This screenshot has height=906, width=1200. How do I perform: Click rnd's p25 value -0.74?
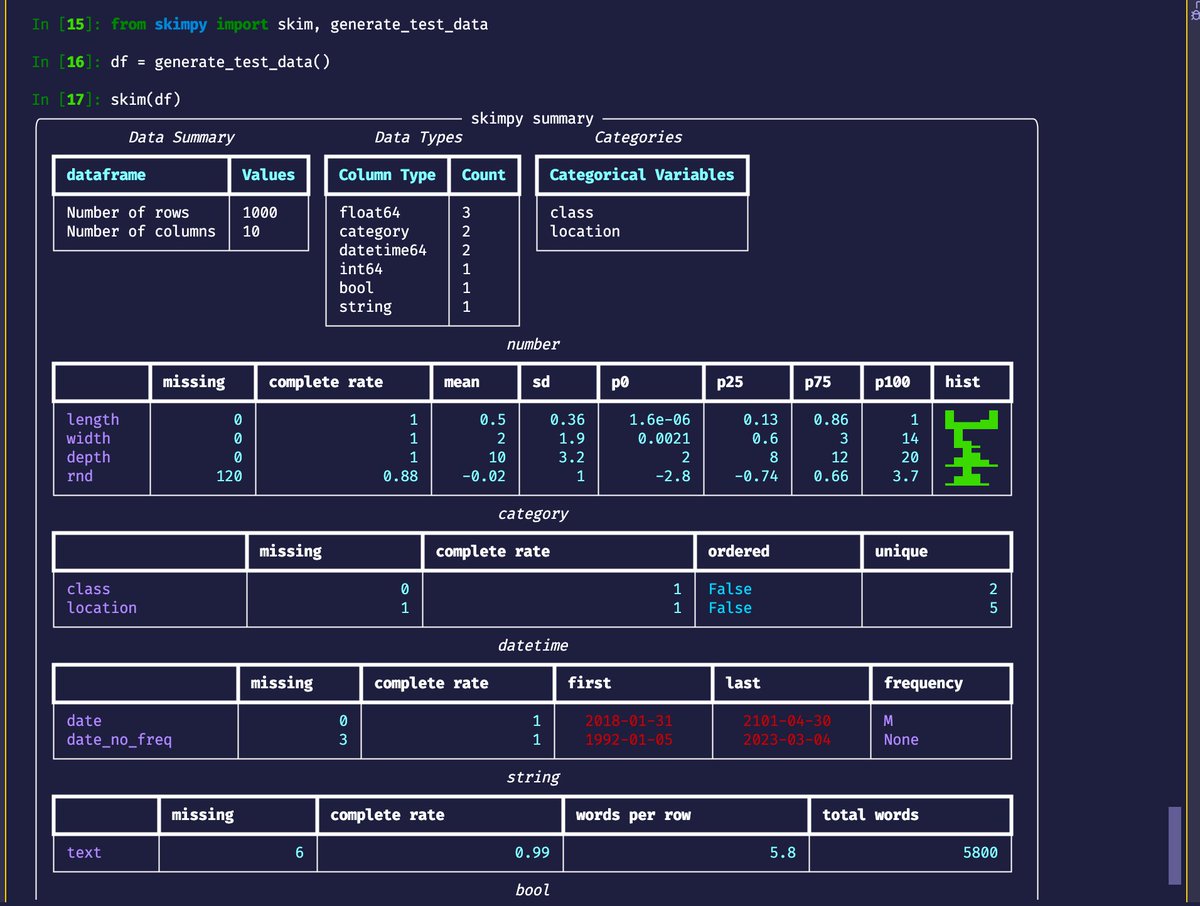tap(756, 476)
